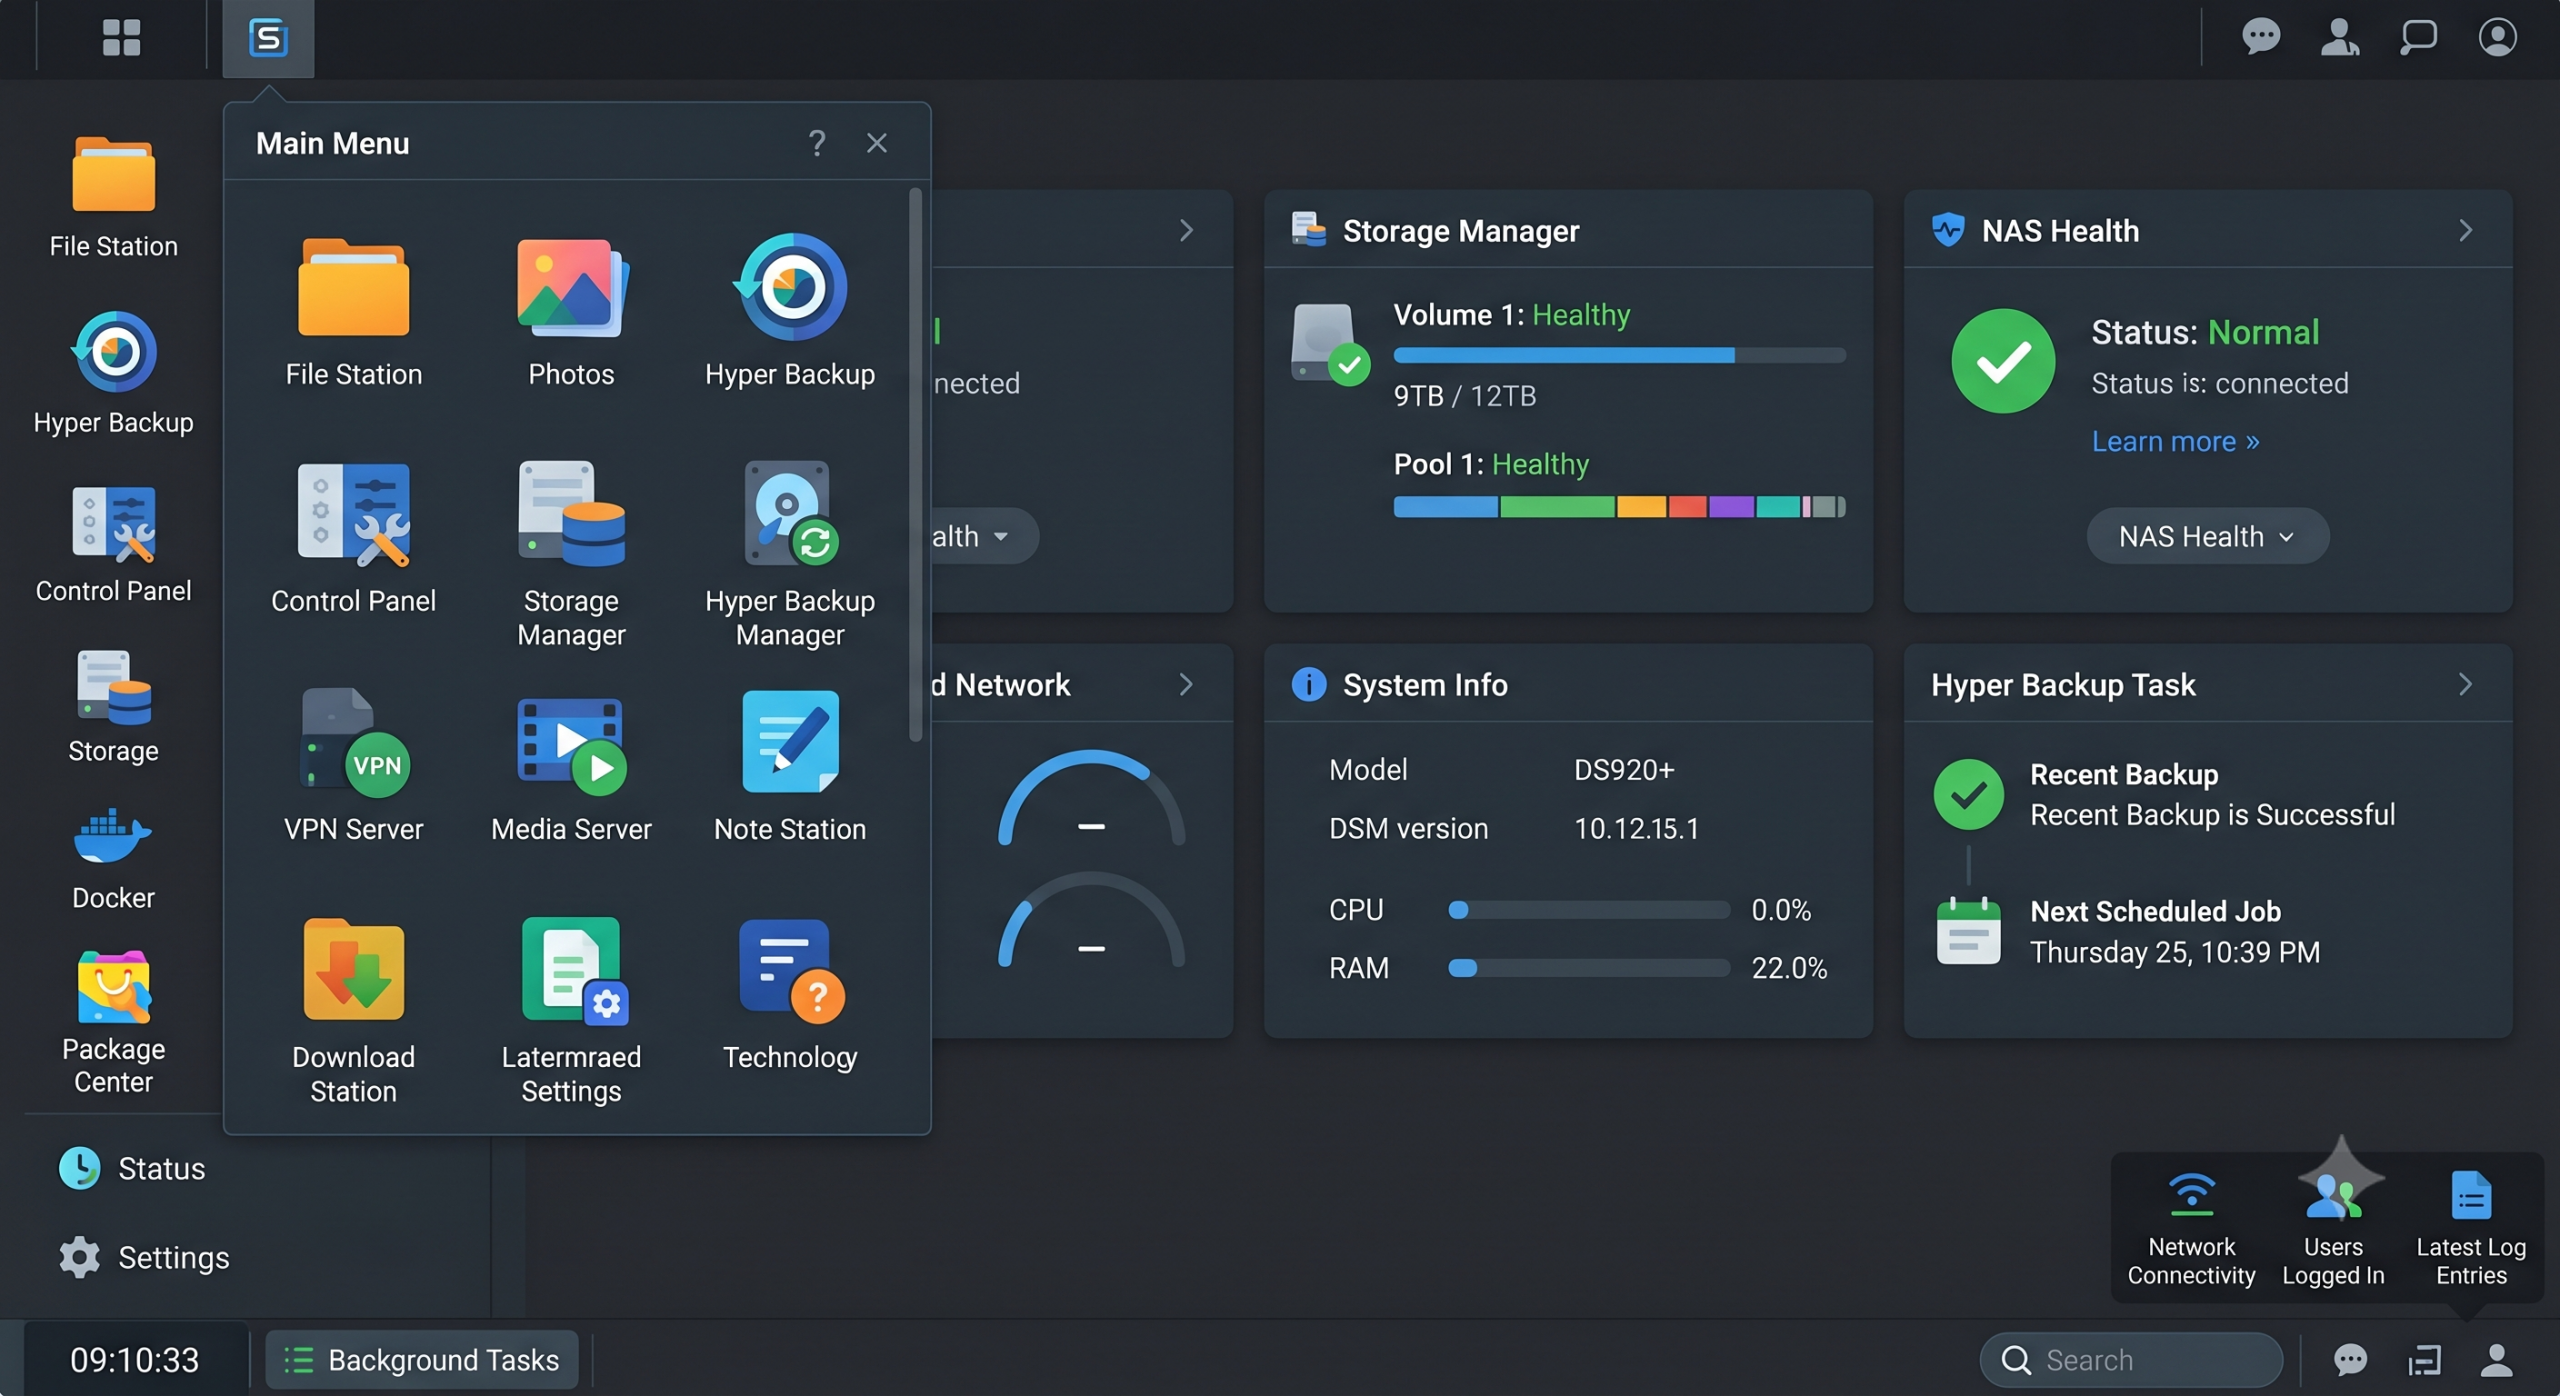Launch VPN Server from the Main Menu

(x=353, y=766)
